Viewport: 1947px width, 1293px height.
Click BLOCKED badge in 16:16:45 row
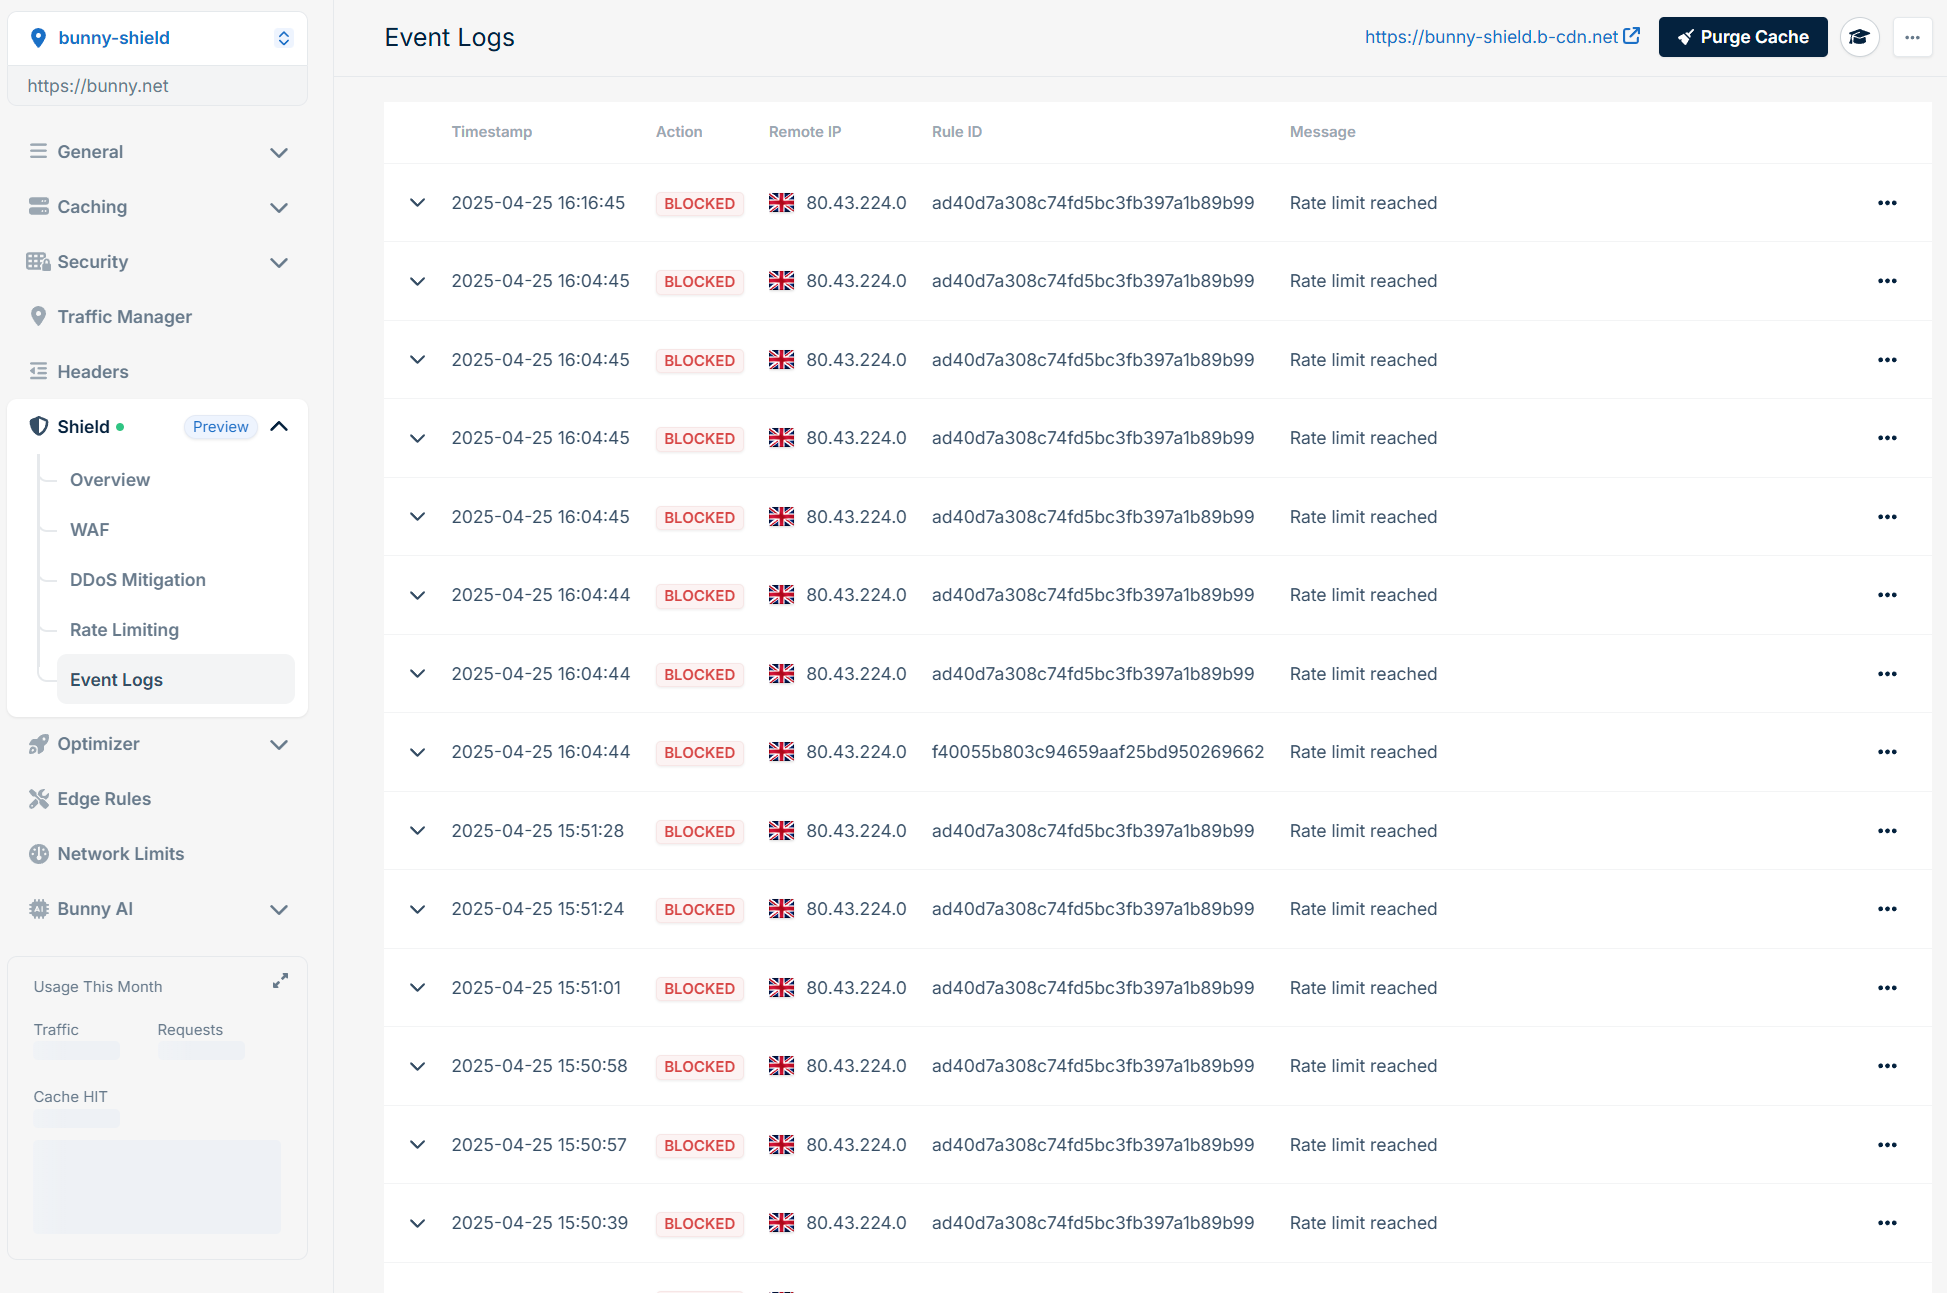click(x=700, y=203)
